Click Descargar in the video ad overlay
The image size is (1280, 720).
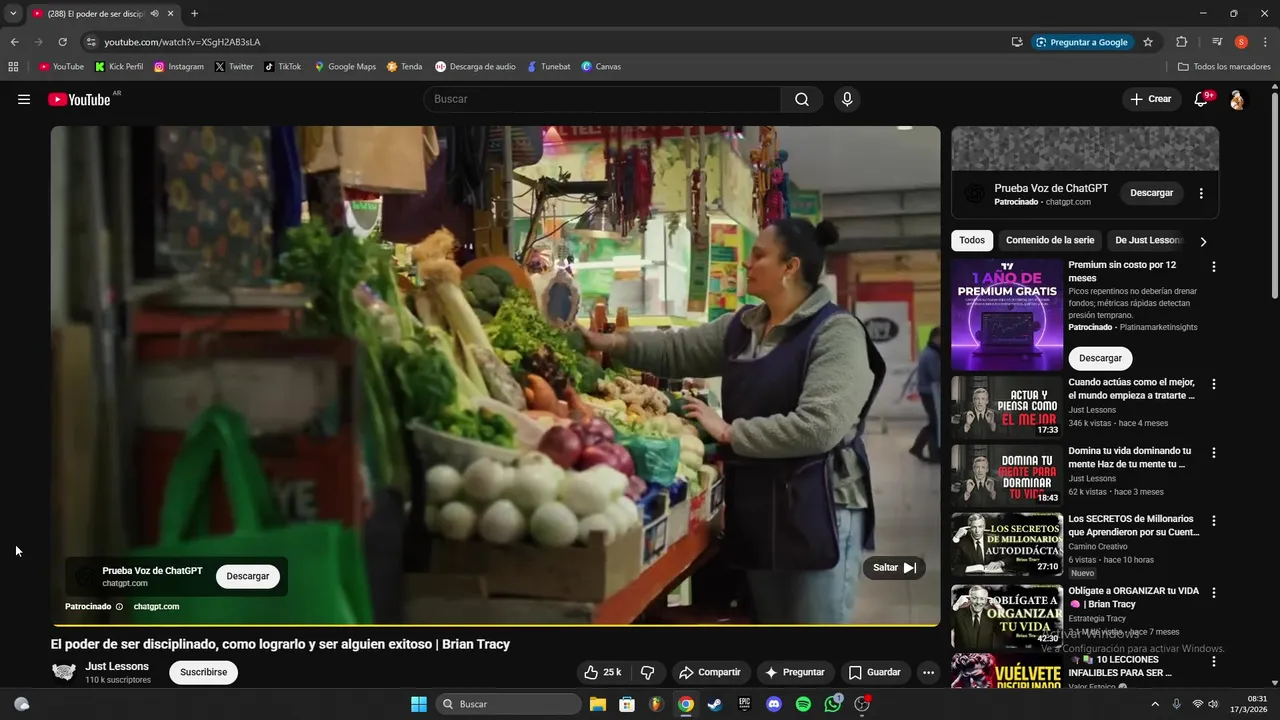pos(248,576)
